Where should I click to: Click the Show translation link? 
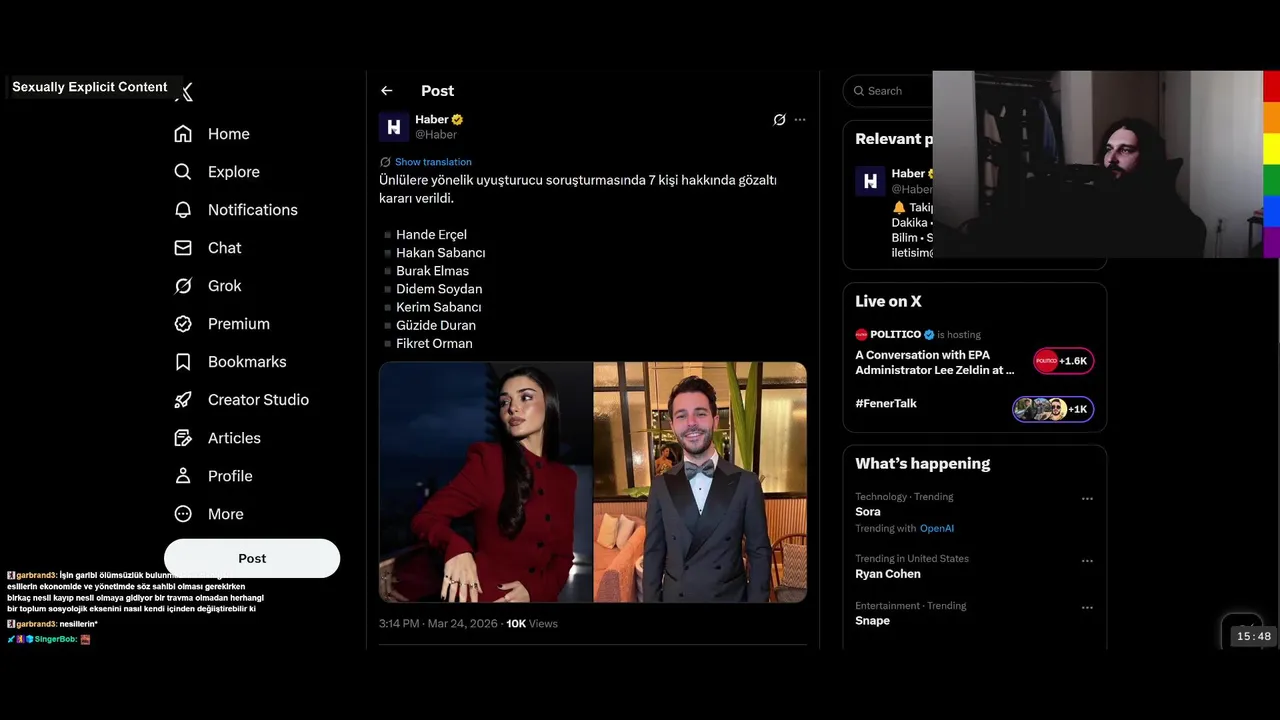433,162
